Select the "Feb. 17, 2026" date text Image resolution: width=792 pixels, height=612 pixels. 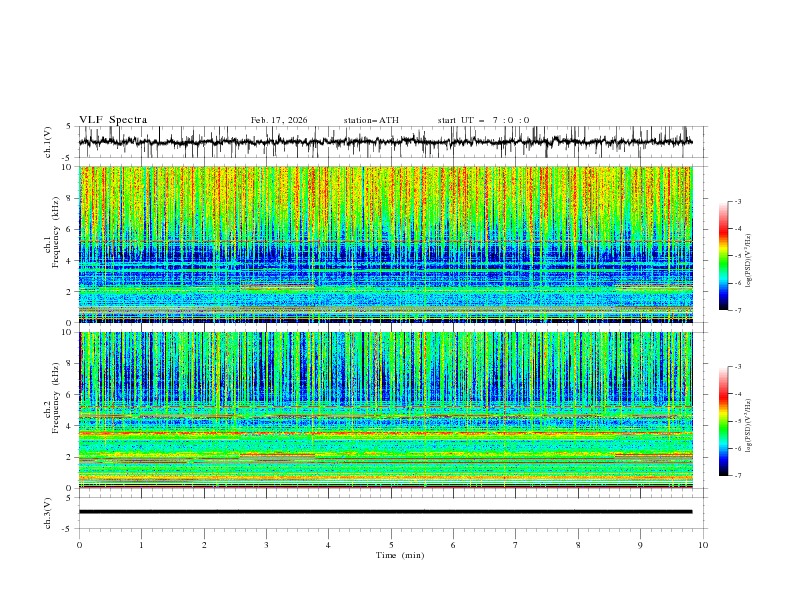click(x=279, y=120)
